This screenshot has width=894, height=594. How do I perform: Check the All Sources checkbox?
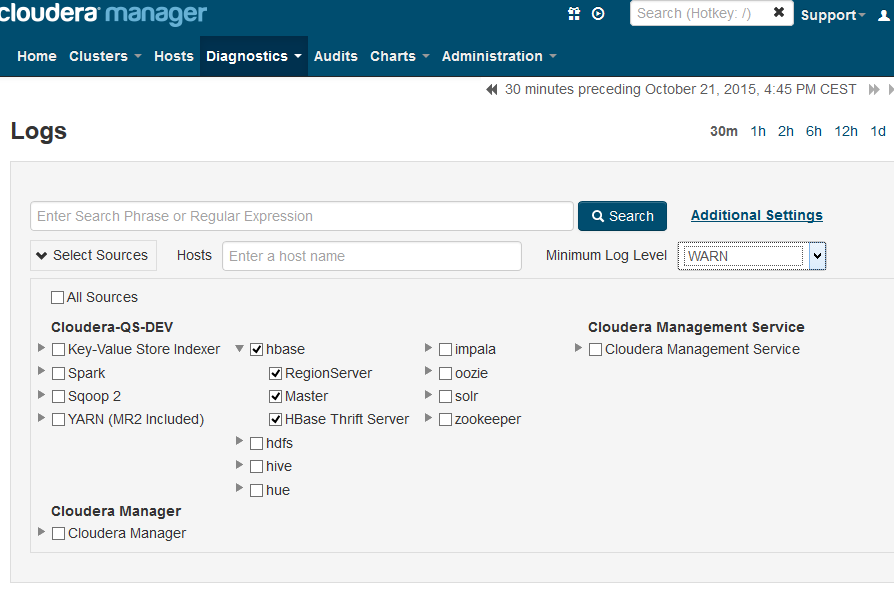pyautogui.click(x=57, y=298)
